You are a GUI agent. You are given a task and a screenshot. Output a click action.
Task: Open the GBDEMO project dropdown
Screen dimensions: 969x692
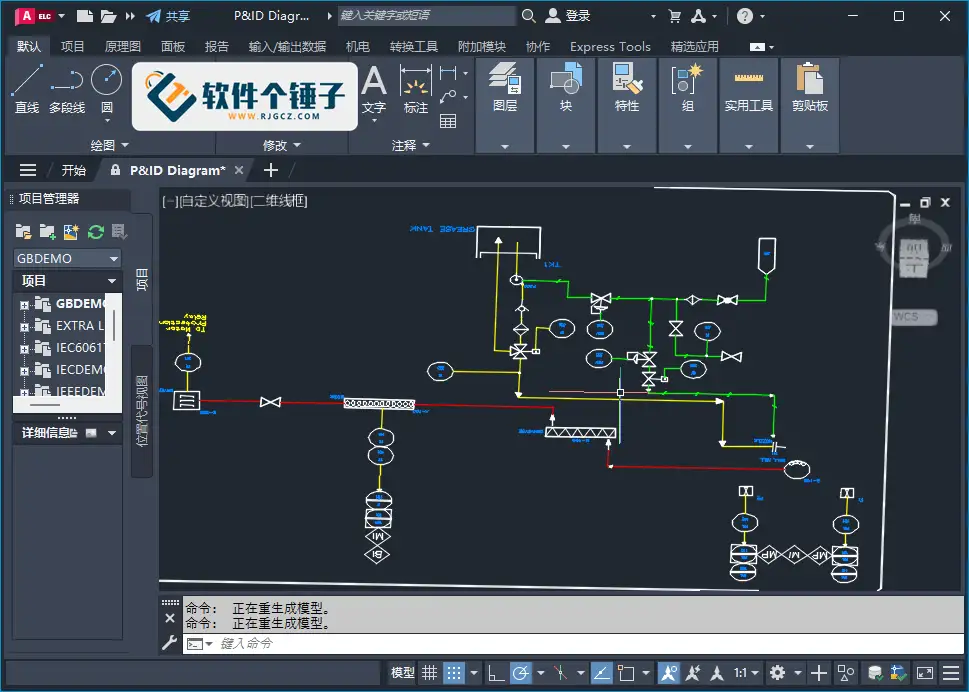(113, 258)
